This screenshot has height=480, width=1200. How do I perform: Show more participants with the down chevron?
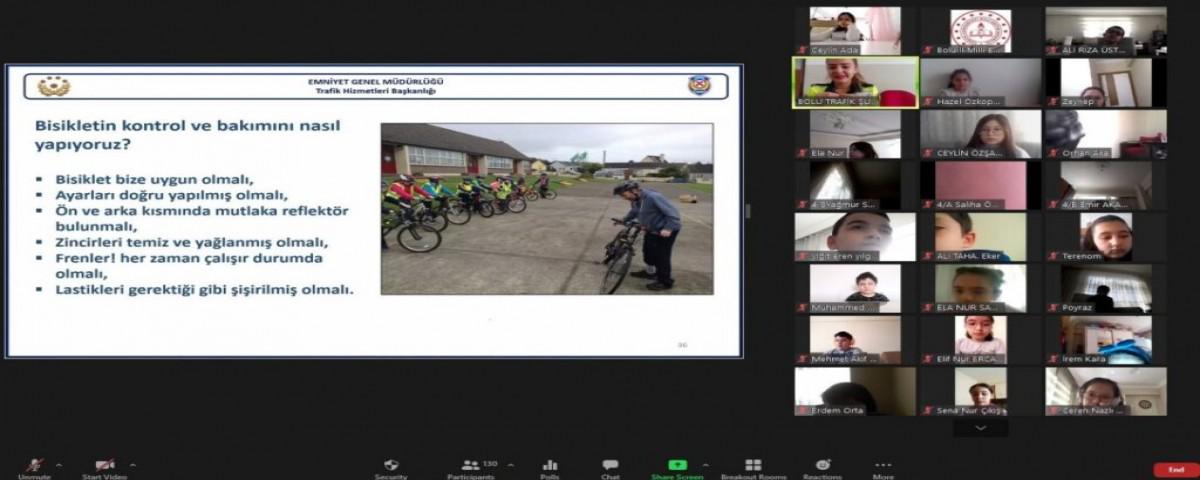click(x=980, y=427)
